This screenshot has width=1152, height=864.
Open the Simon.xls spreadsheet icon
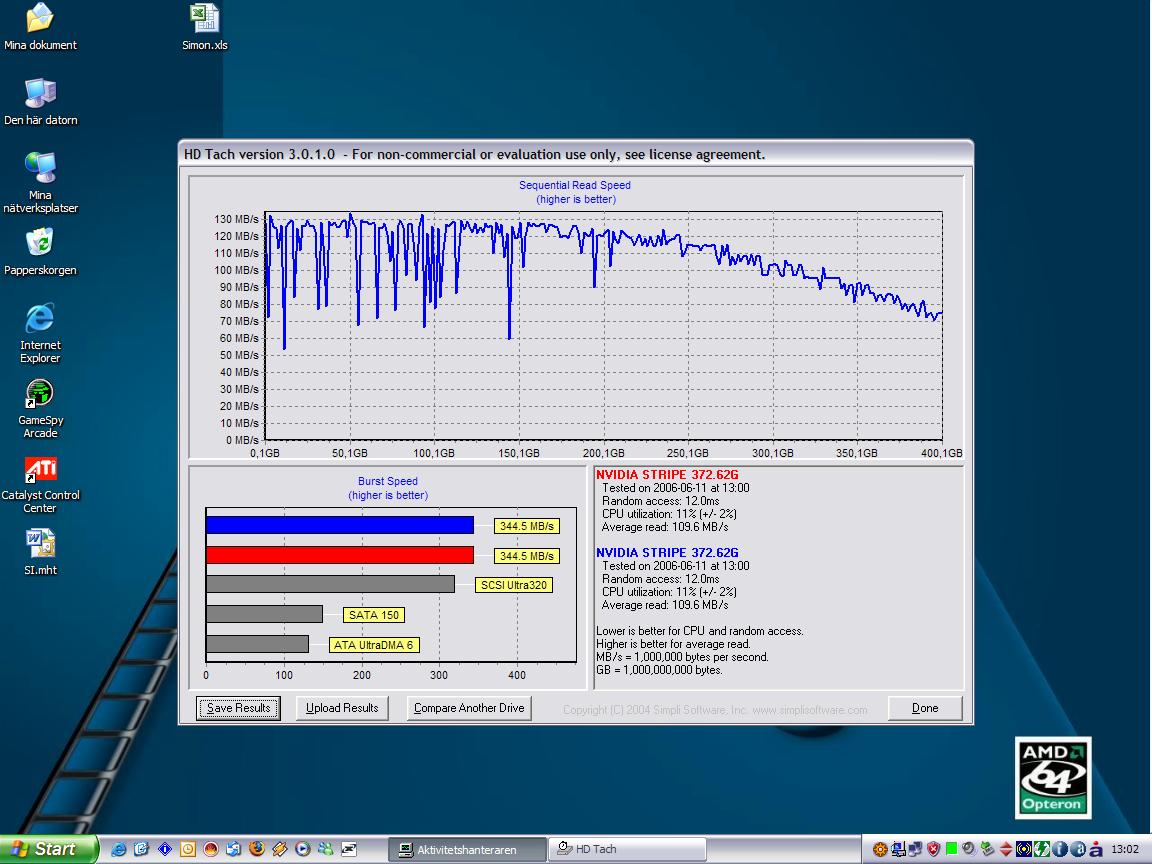(x=205, y=26)
